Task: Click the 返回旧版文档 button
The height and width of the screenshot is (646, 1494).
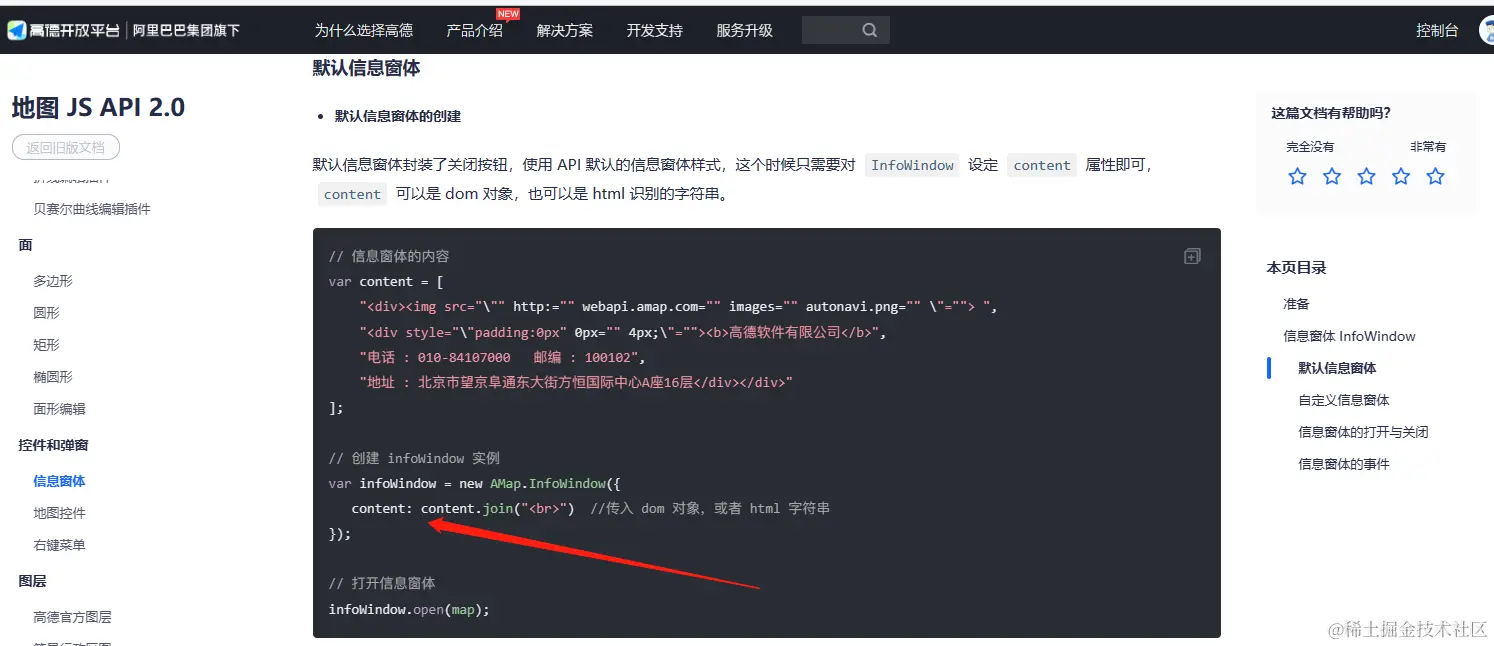Action: (65, 146)
